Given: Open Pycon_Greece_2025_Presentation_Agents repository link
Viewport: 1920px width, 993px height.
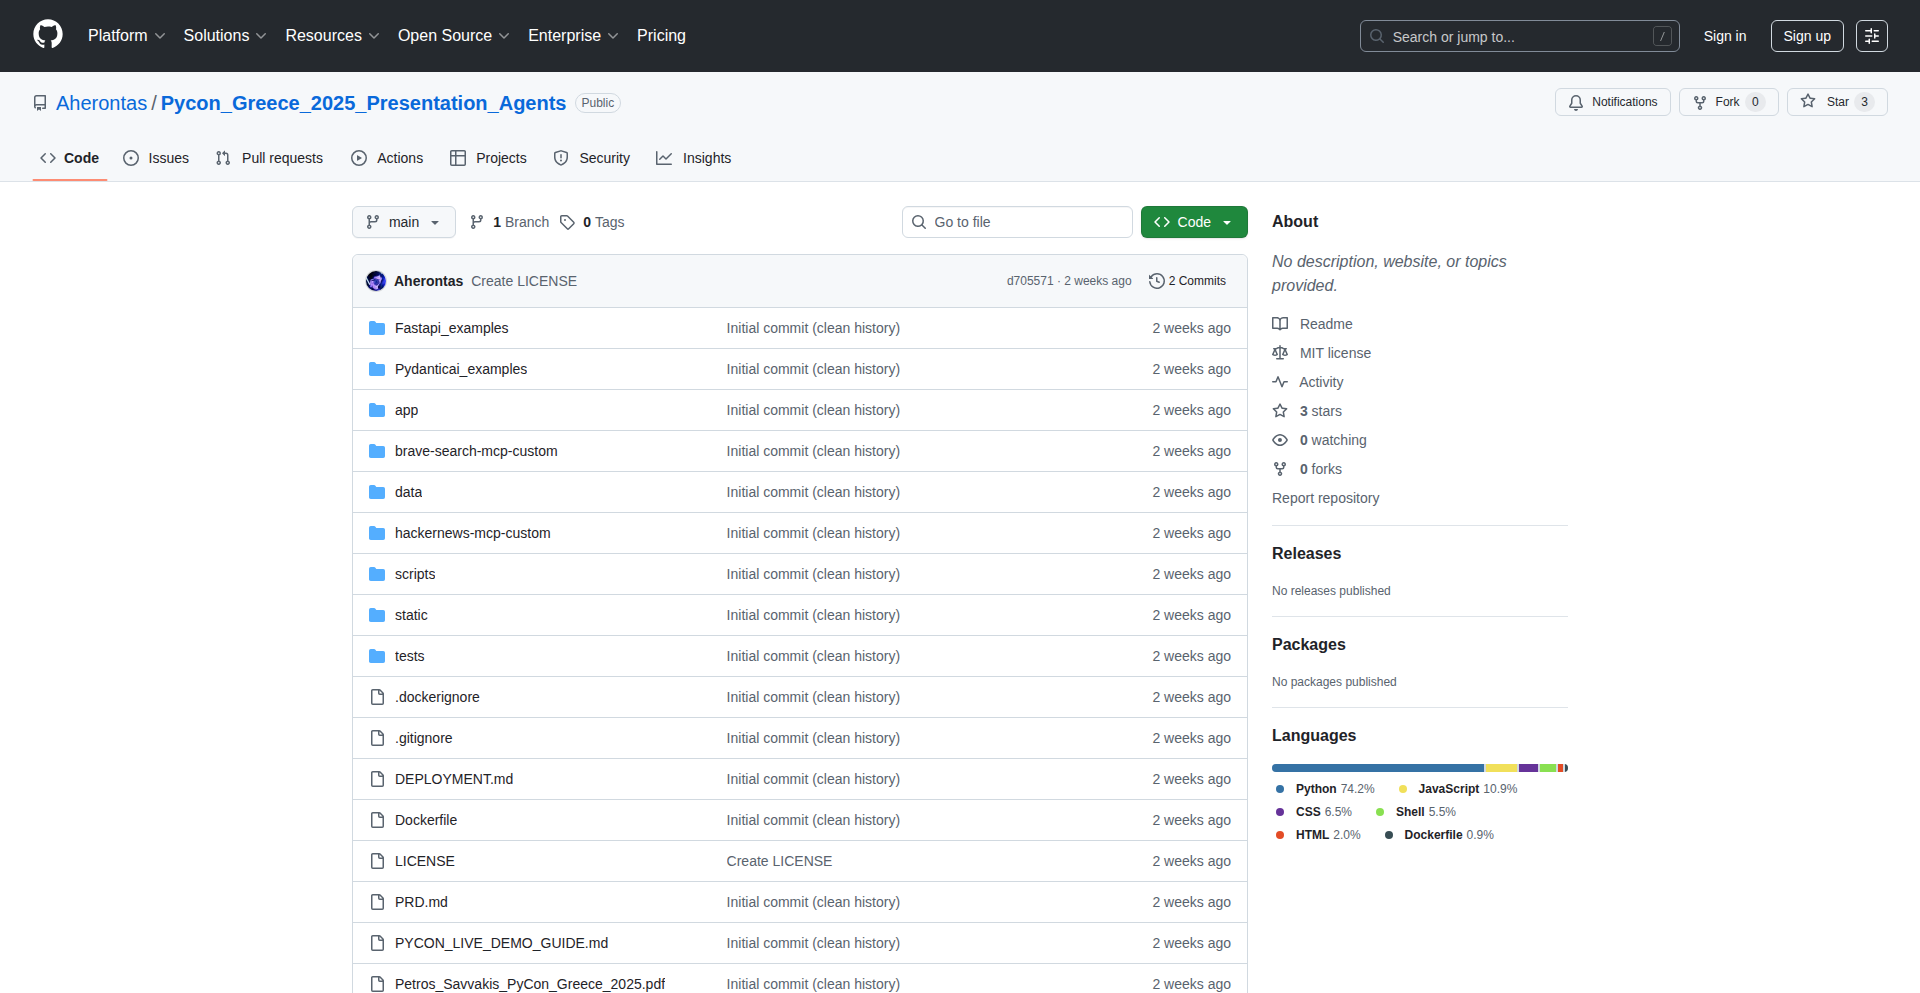Looking at the screenshot, I should pos(363,103).
